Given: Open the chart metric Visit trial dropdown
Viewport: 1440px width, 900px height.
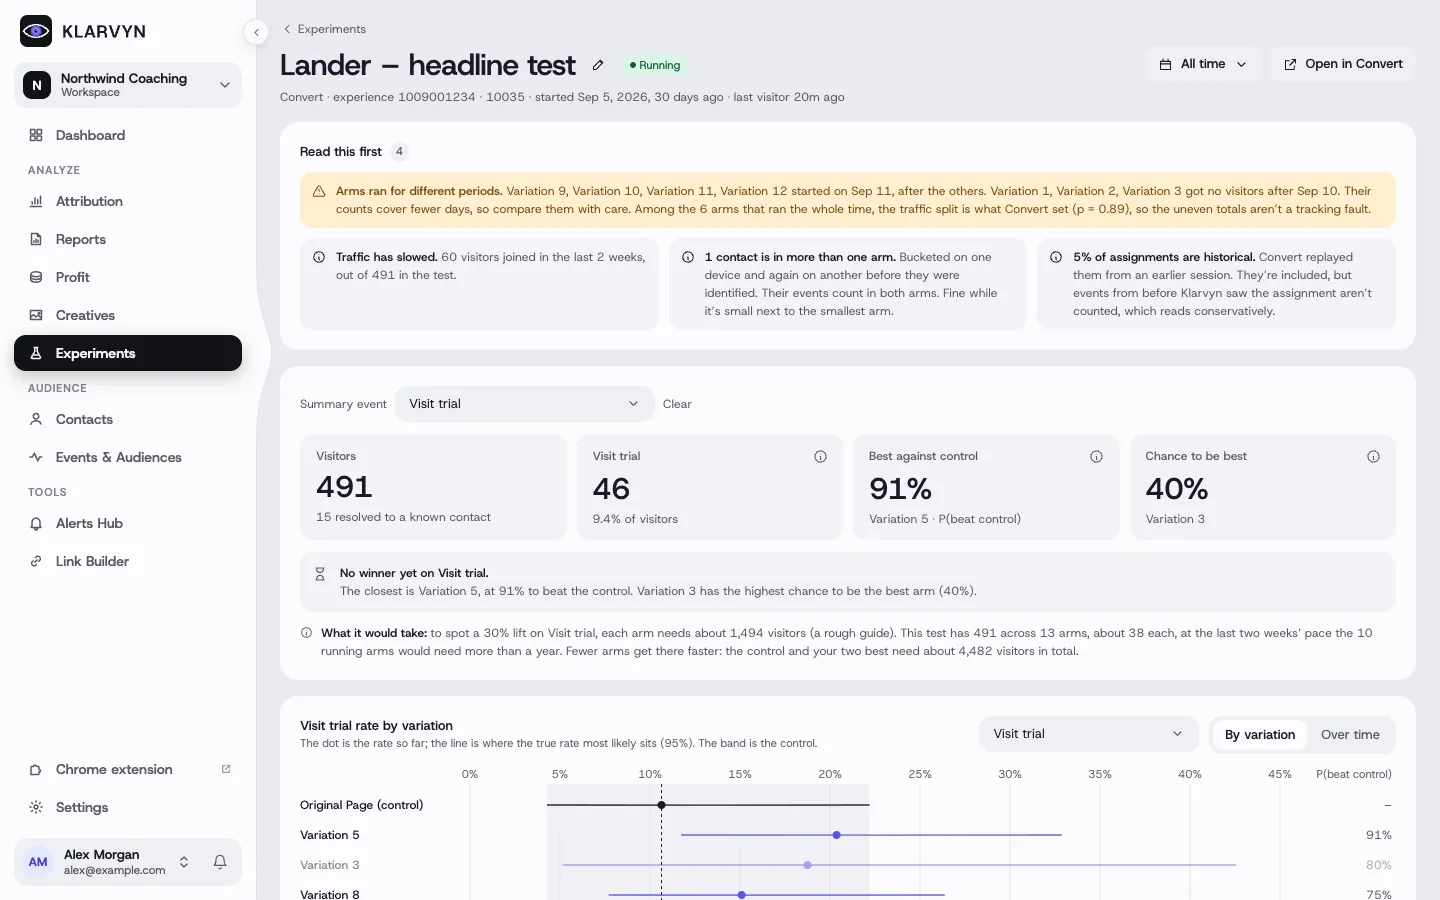Looking at the screenshot, I should [1088, 734].
